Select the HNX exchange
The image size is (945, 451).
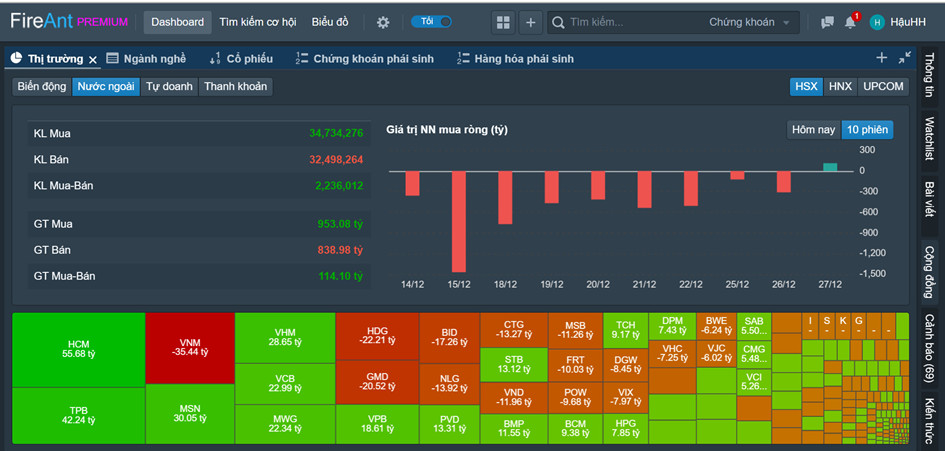pos(840,87)
